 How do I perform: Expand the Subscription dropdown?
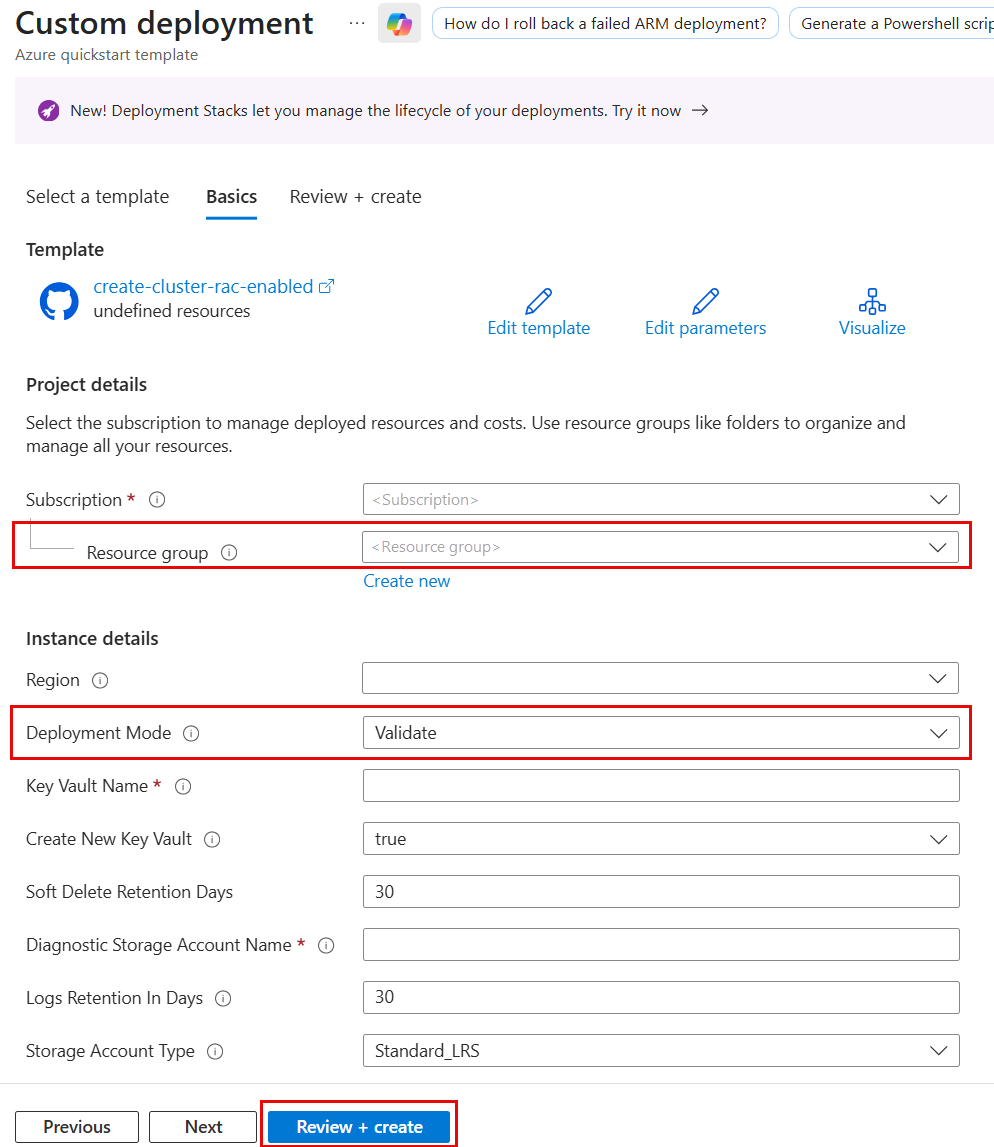(x=660, y=499)
